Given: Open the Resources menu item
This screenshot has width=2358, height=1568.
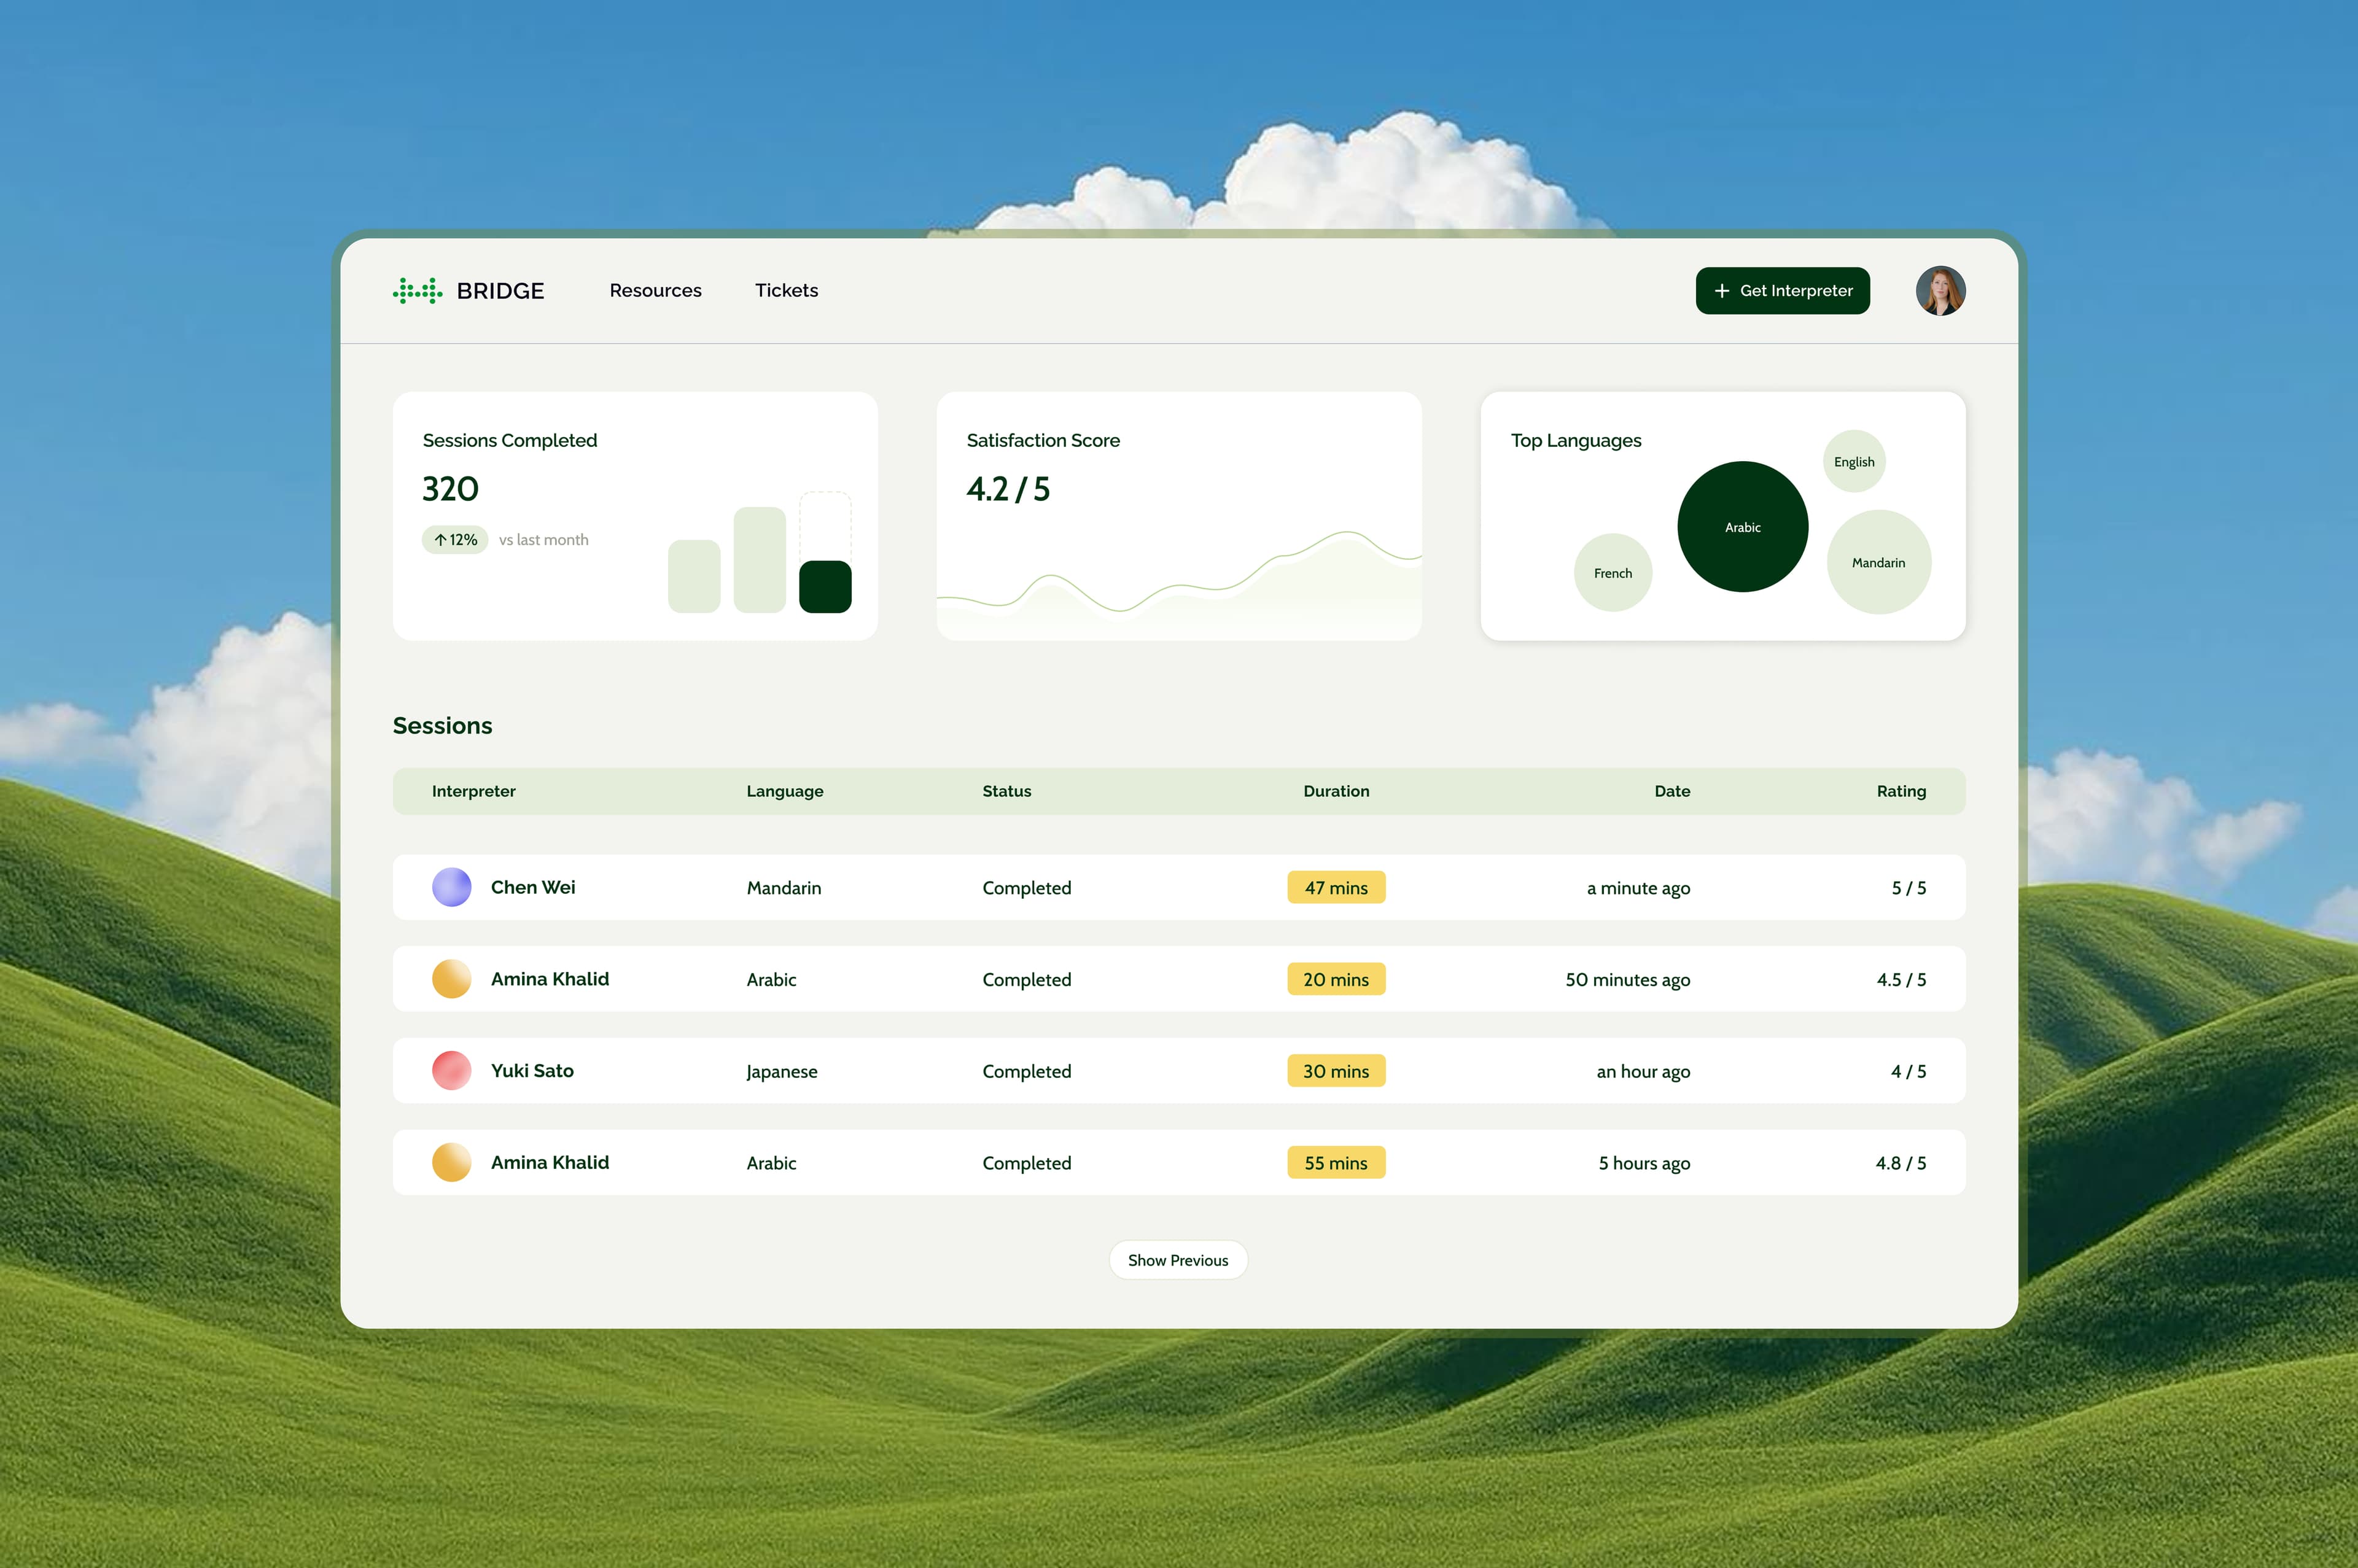Looking at the screenshot, I should click(x=655, y=291).
